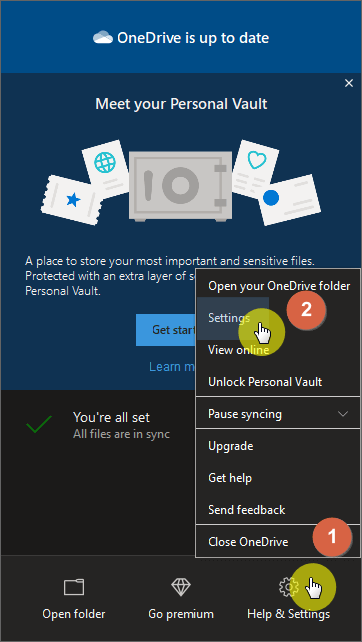Click the Help & Settings gear icon

288,587
